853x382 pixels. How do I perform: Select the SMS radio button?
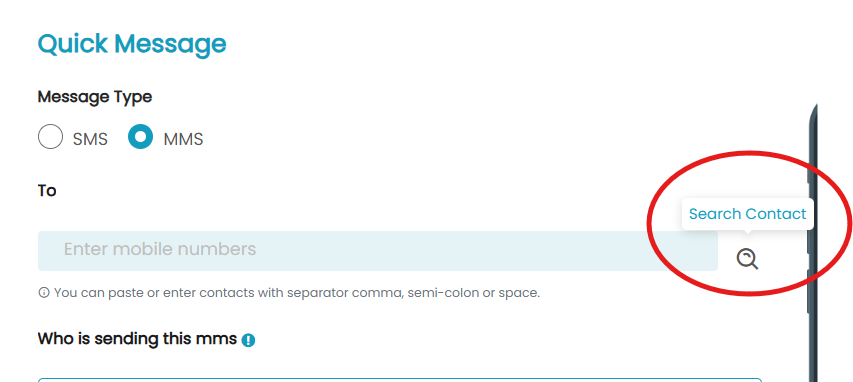tap(50, 137)
